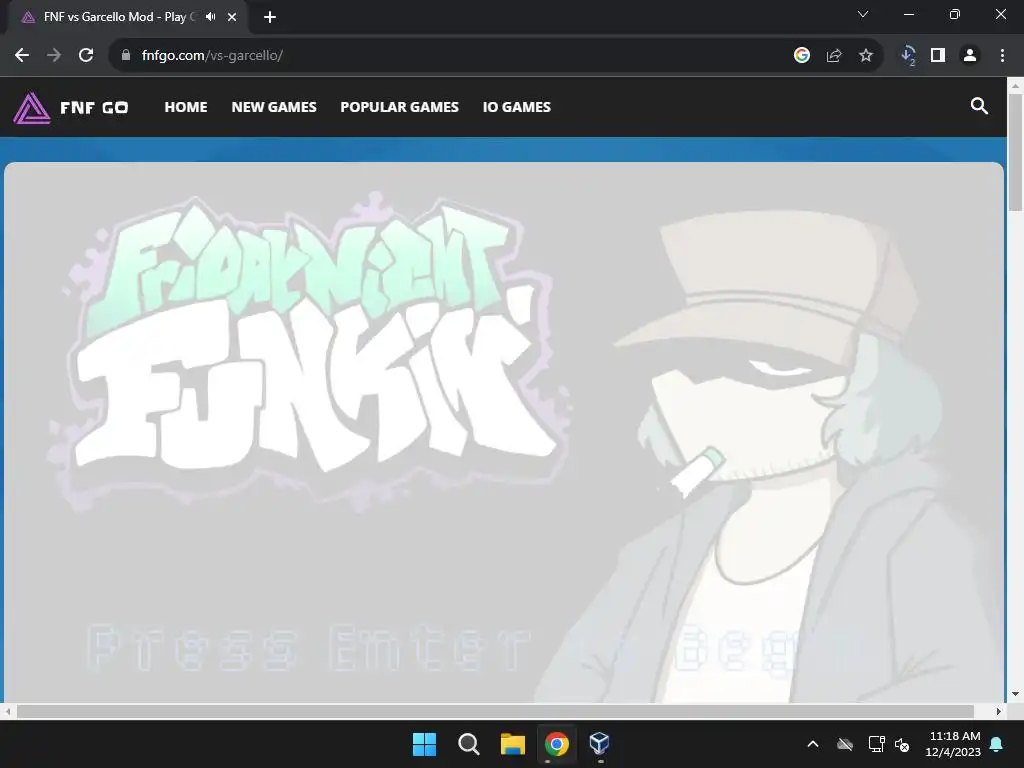This screenshot has height=768, width=1024.
Task: Click the FNF GO site name text
Action: pyautogui.click(x=94, y=108)
